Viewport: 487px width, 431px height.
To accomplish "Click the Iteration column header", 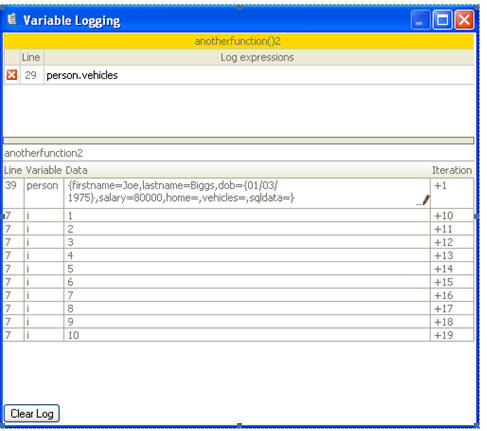I will 452,170.
